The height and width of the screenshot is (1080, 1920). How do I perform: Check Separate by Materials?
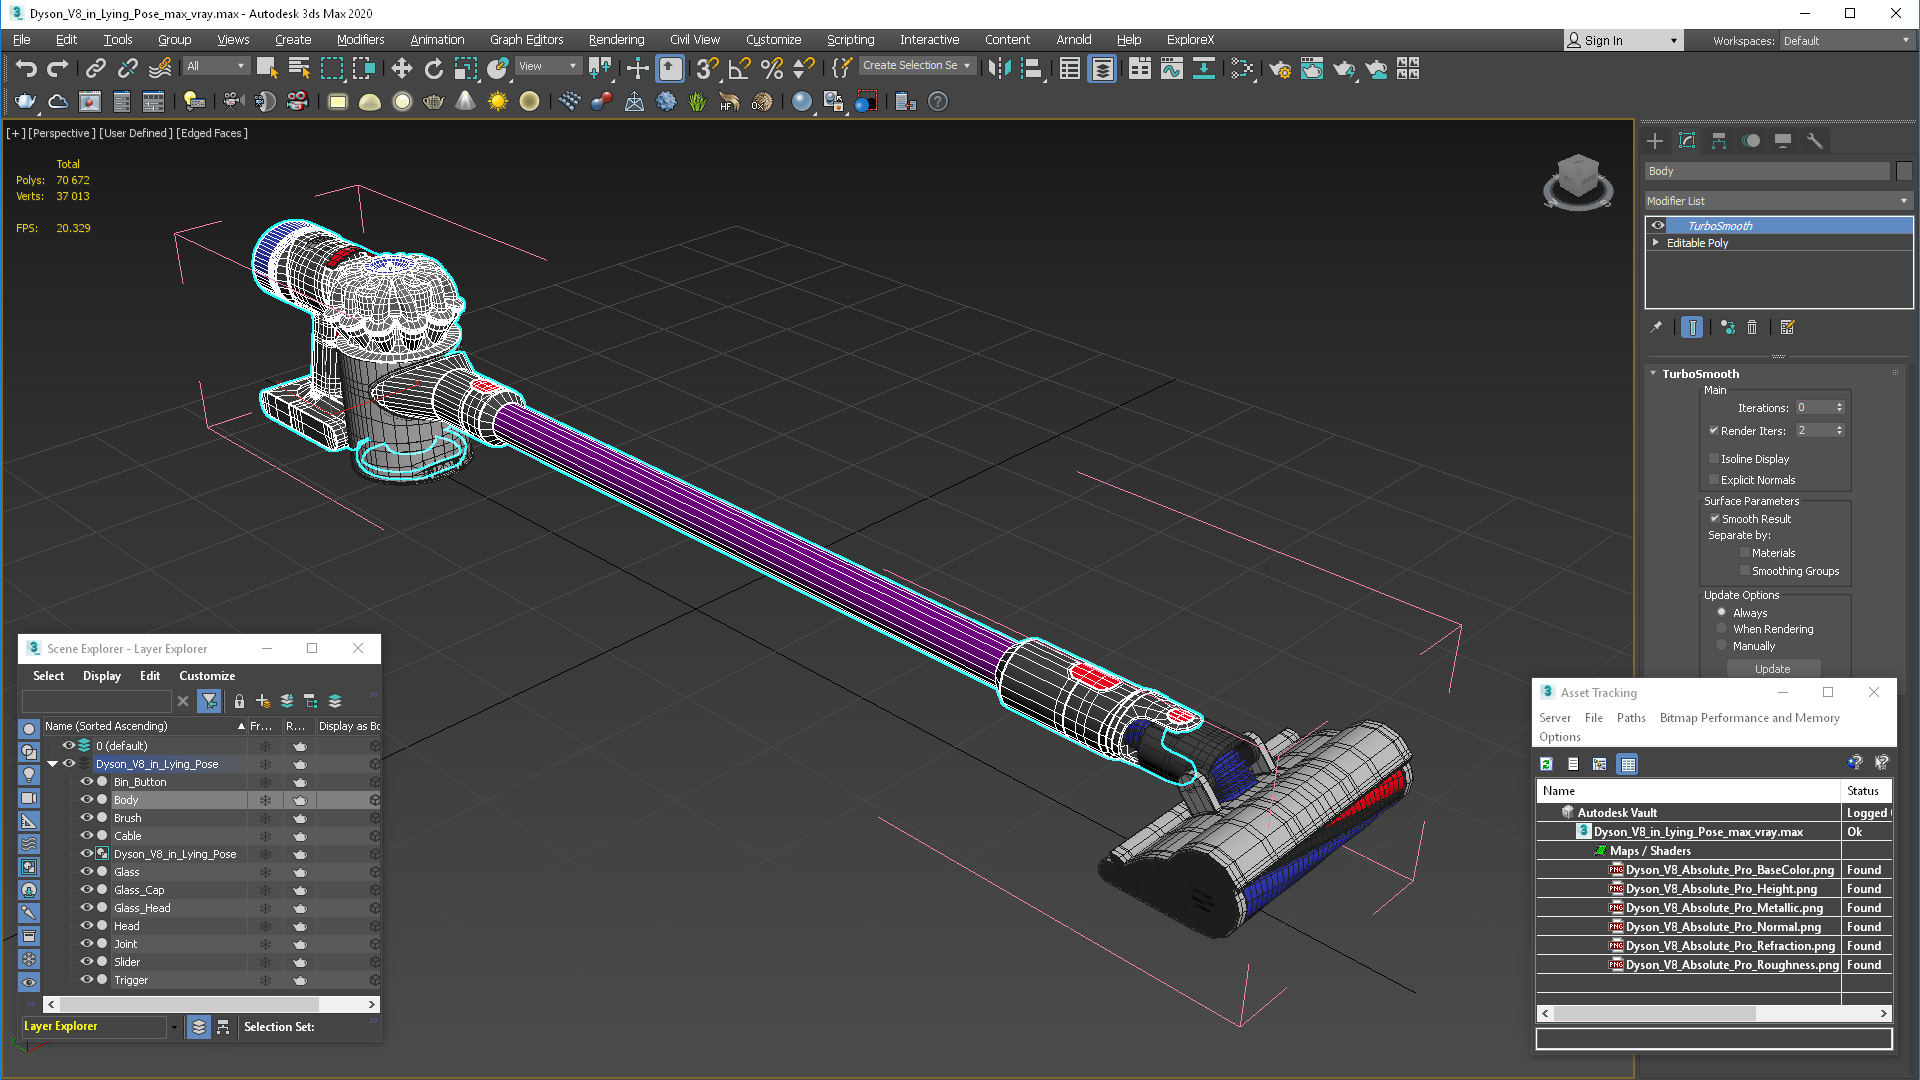tap(1745, 553)
